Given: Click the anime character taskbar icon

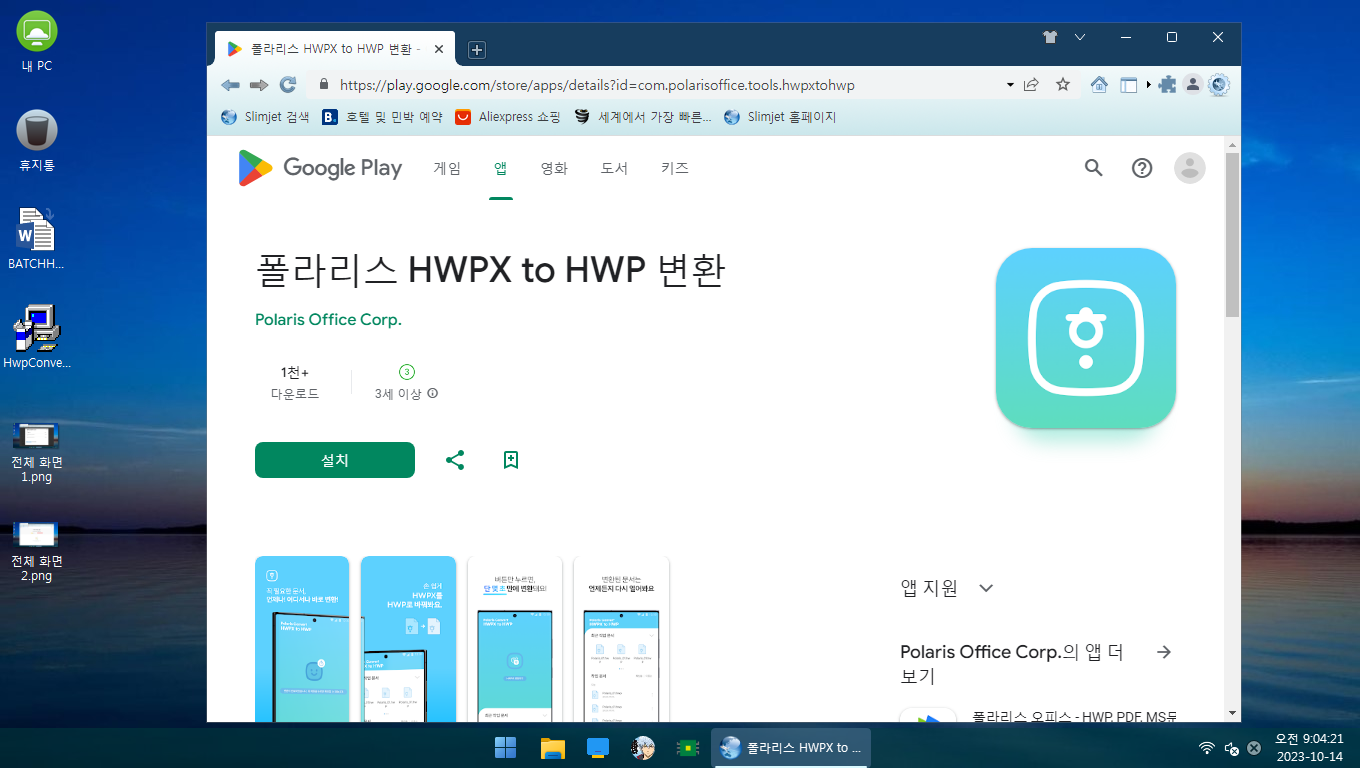Looking at the screenshot, I should point(643,747).
